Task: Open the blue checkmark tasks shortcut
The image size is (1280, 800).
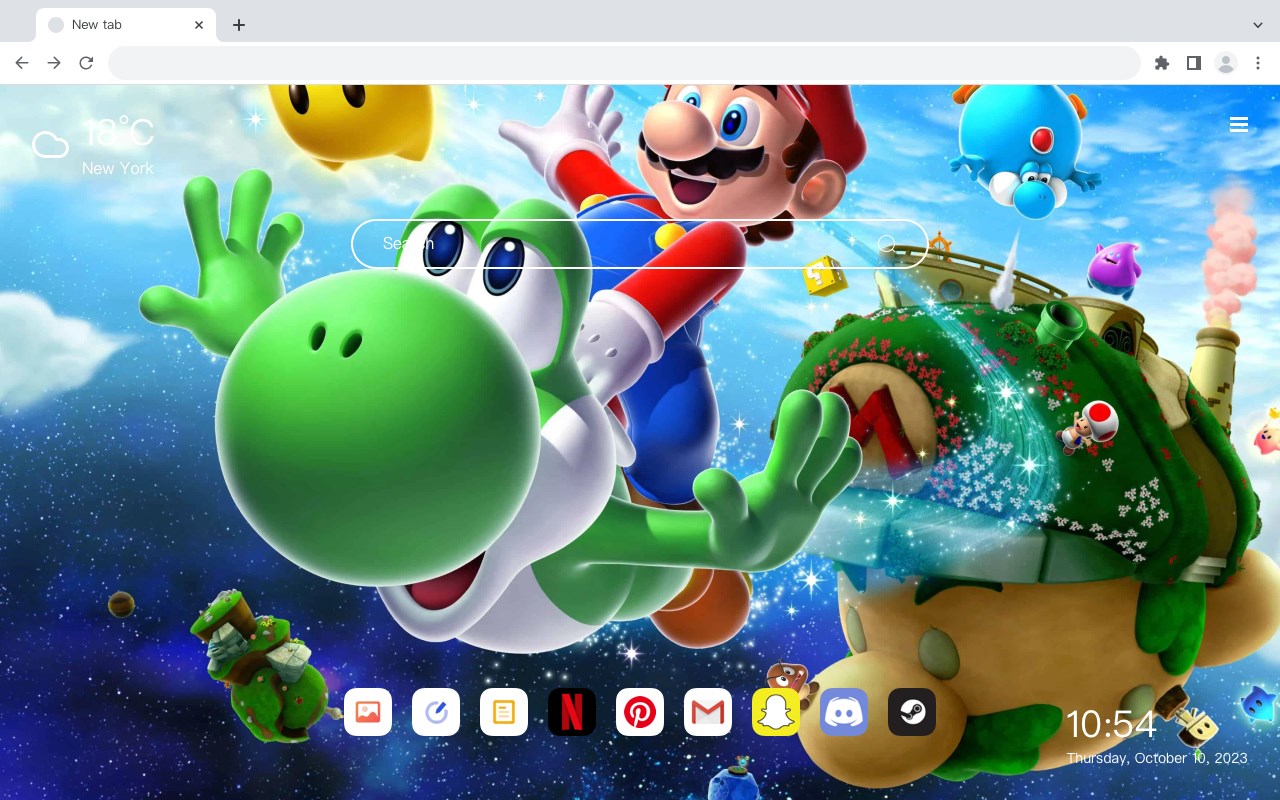Action: (436, 712)
